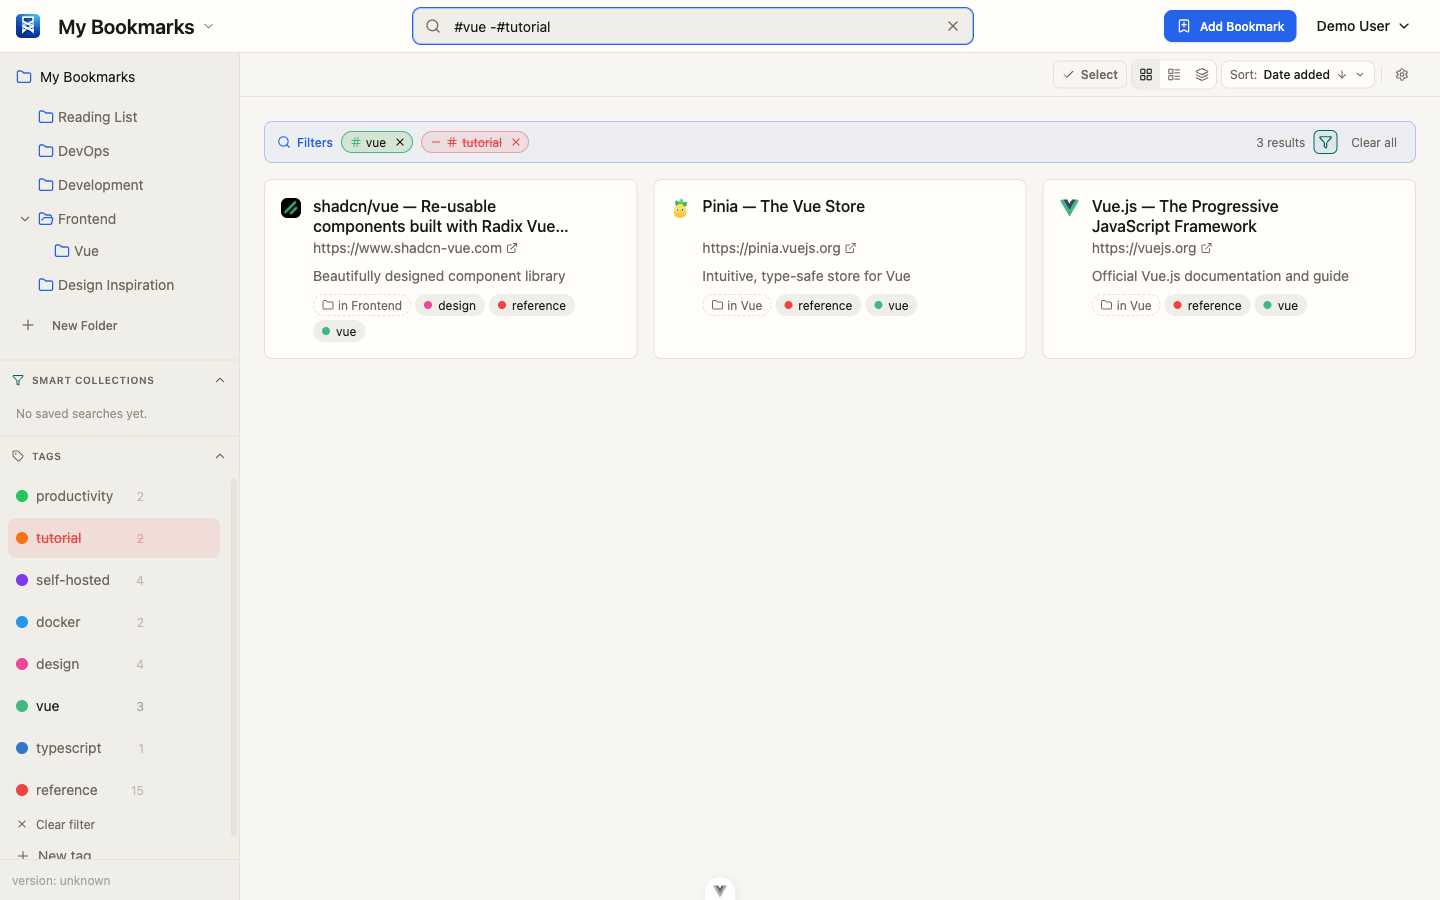Collapse the Tags section
The height and width of the screenshot is (900, 1440).
[x=220, y=456]
